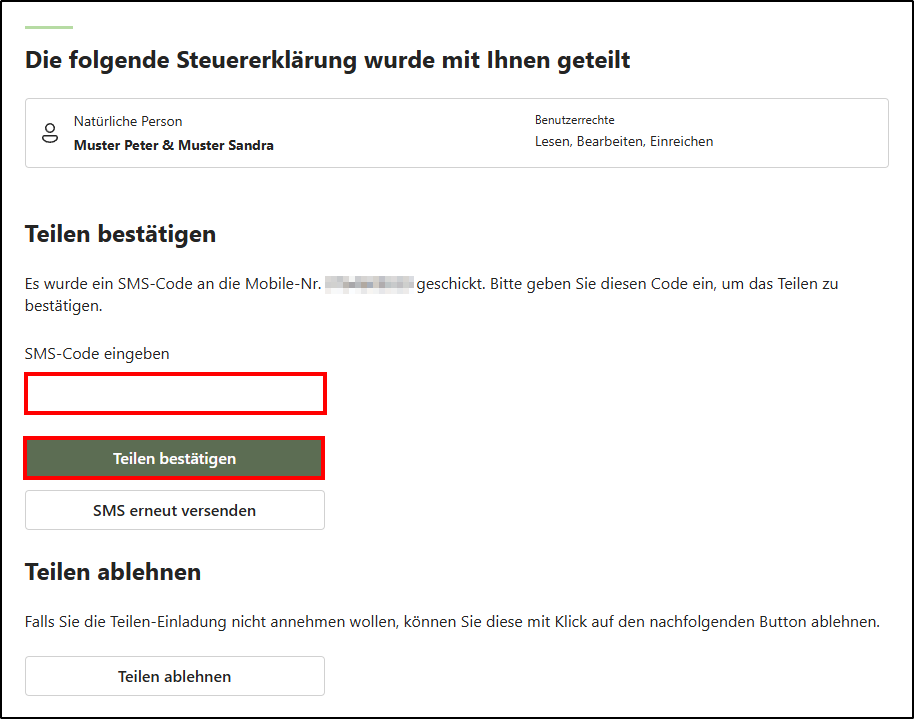Click the text Es wurde ein SMS-Code
This screenshot has width=914, height=719.
coord(110,284)
